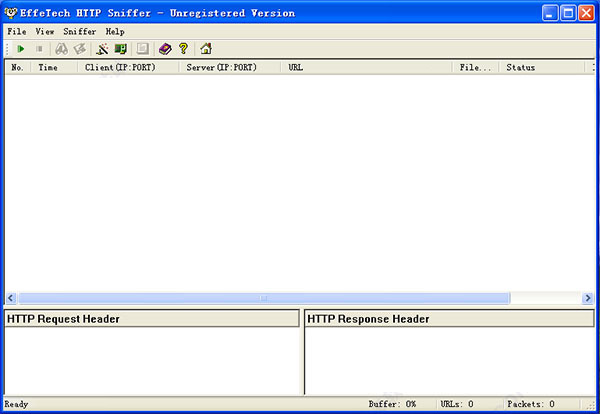Click the URLs: 0 status entry
Viewport: 600px width, 414px height.
coord(457,404)
